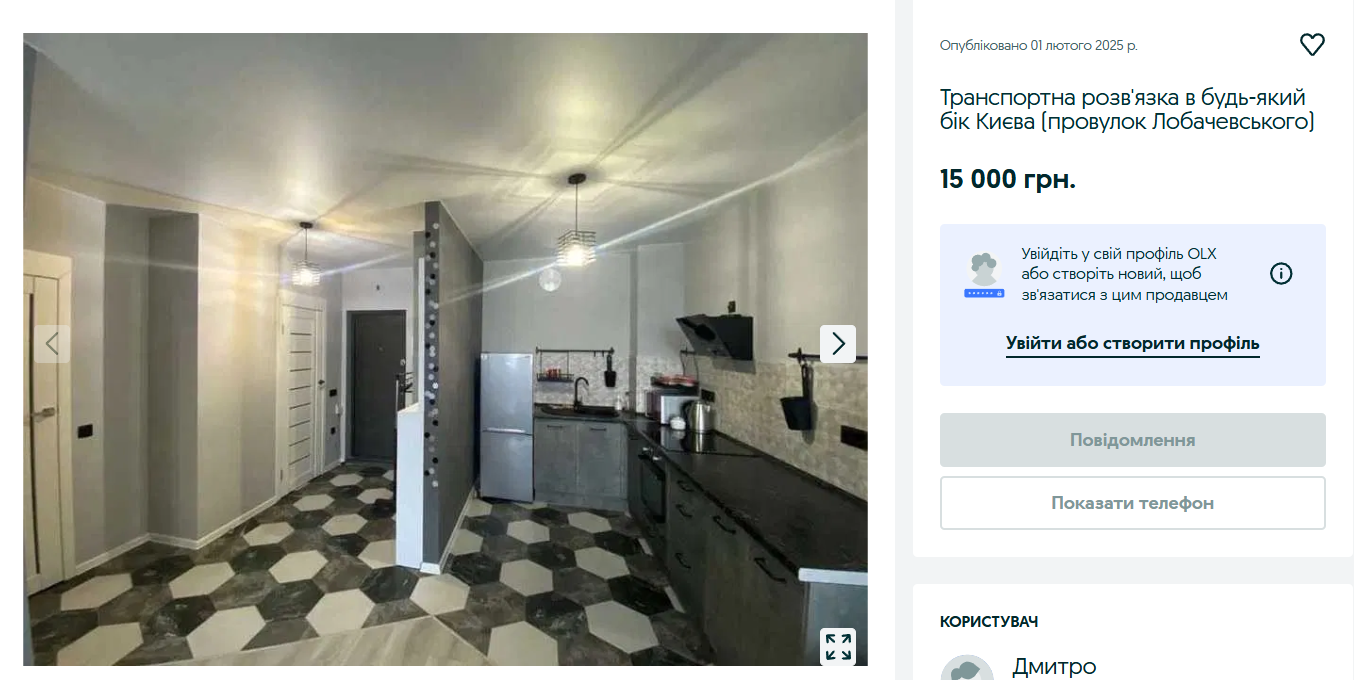
Task: Click the listing title about Транспортна розв'язка
Action: click(1127, 110)
